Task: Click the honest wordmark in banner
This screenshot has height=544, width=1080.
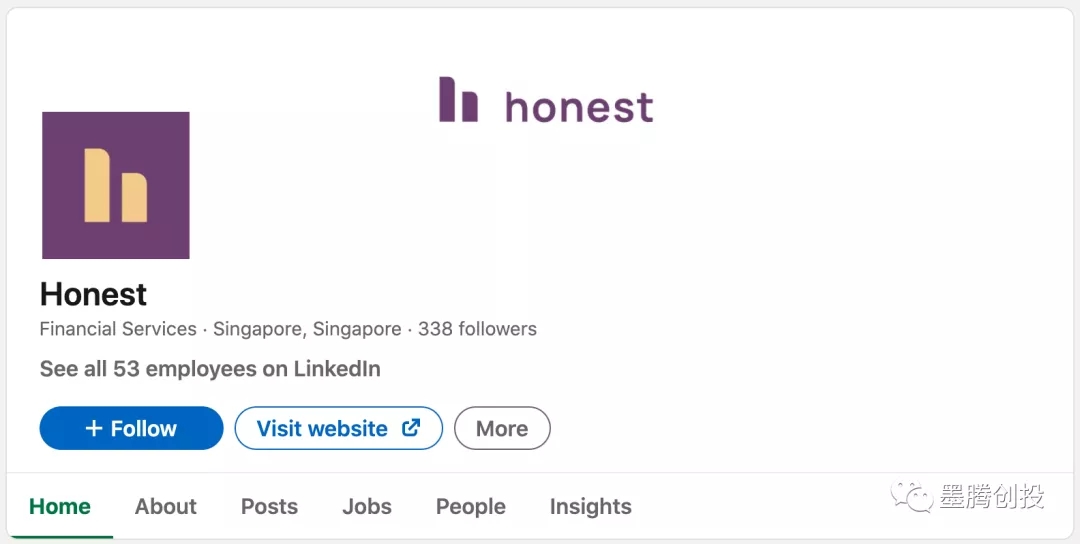Action: tap(579, 106)
